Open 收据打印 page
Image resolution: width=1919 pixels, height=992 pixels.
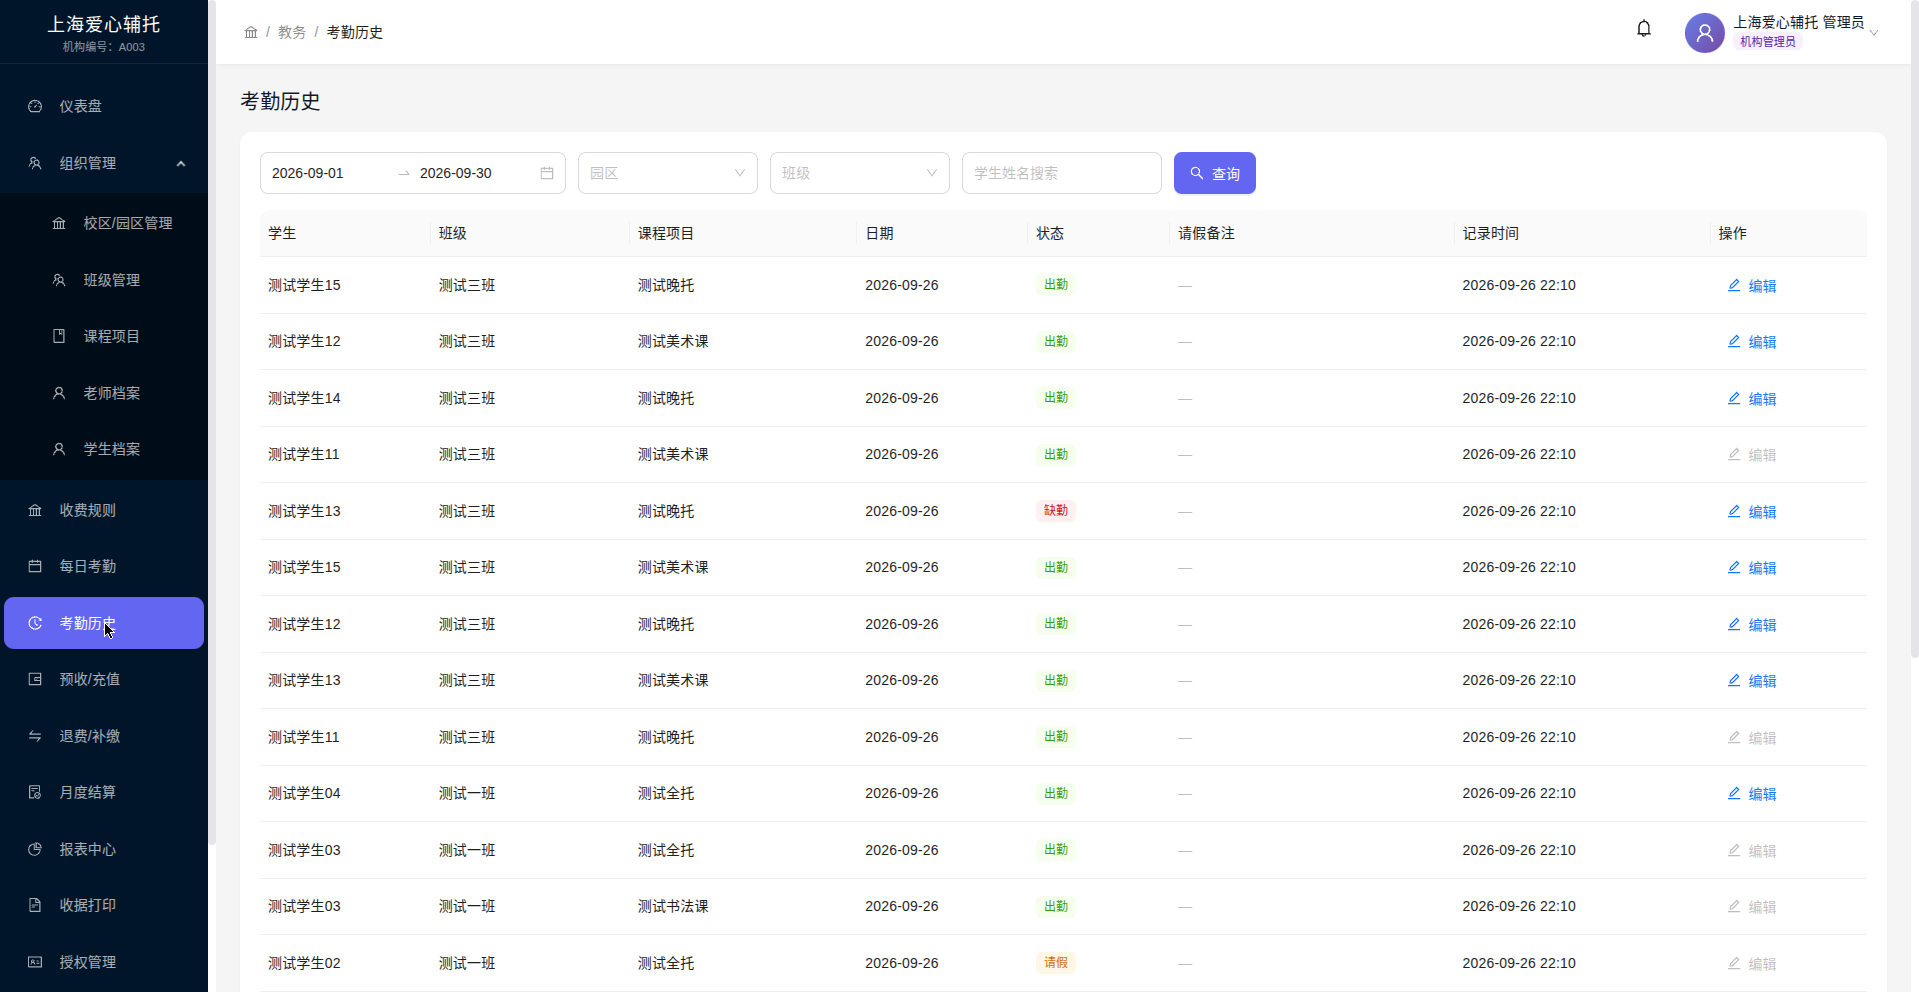pyautogui.click(x=104, y=905)
